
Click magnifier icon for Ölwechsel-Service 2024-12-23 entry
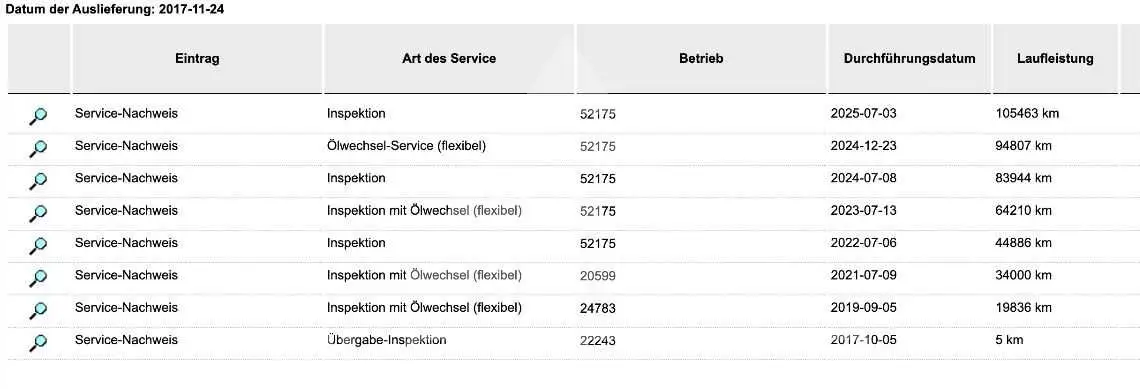(x=39, y=148)
